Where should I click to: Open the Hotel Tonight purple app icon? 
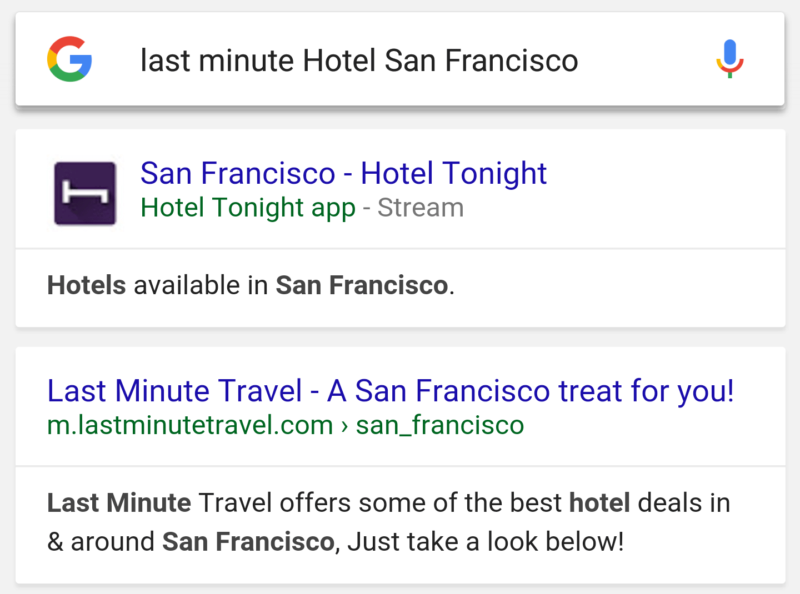pos(85,192)
